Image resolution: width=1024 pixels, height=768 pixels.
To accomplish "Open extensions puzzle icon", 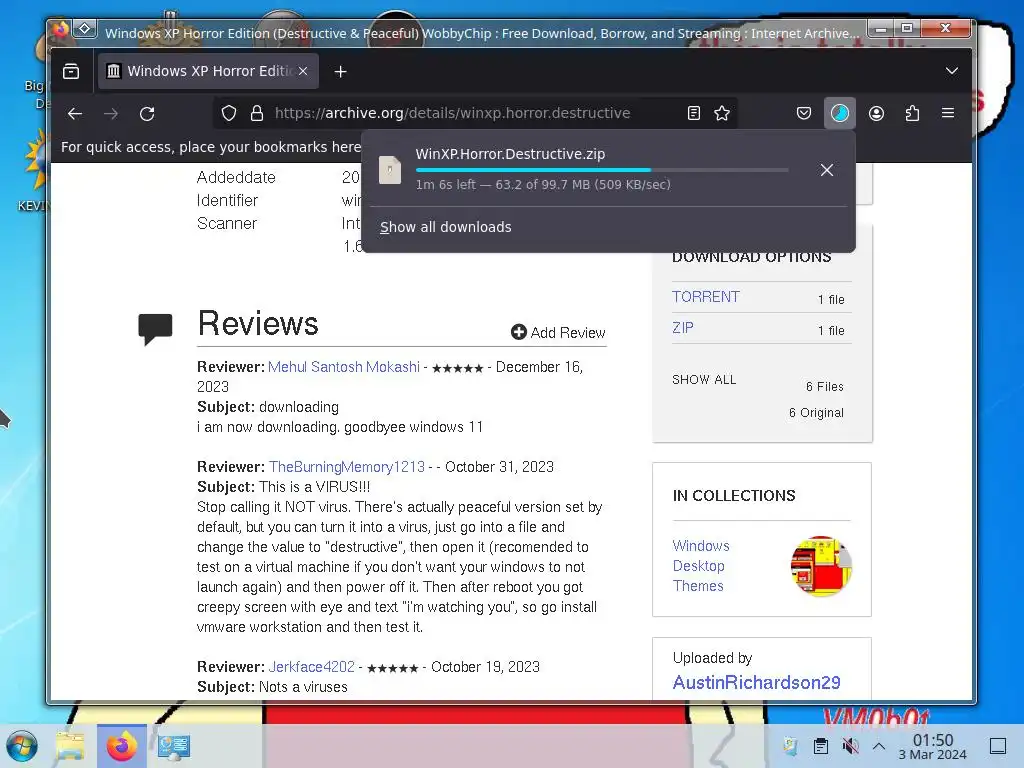I will (x=912, y=113).
